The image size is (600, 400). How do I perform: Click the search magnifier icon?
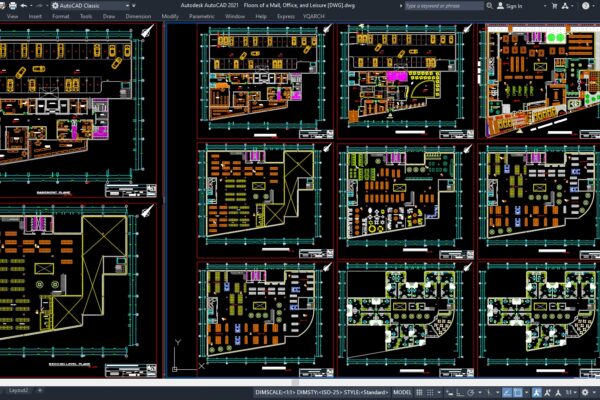[489, 6]
